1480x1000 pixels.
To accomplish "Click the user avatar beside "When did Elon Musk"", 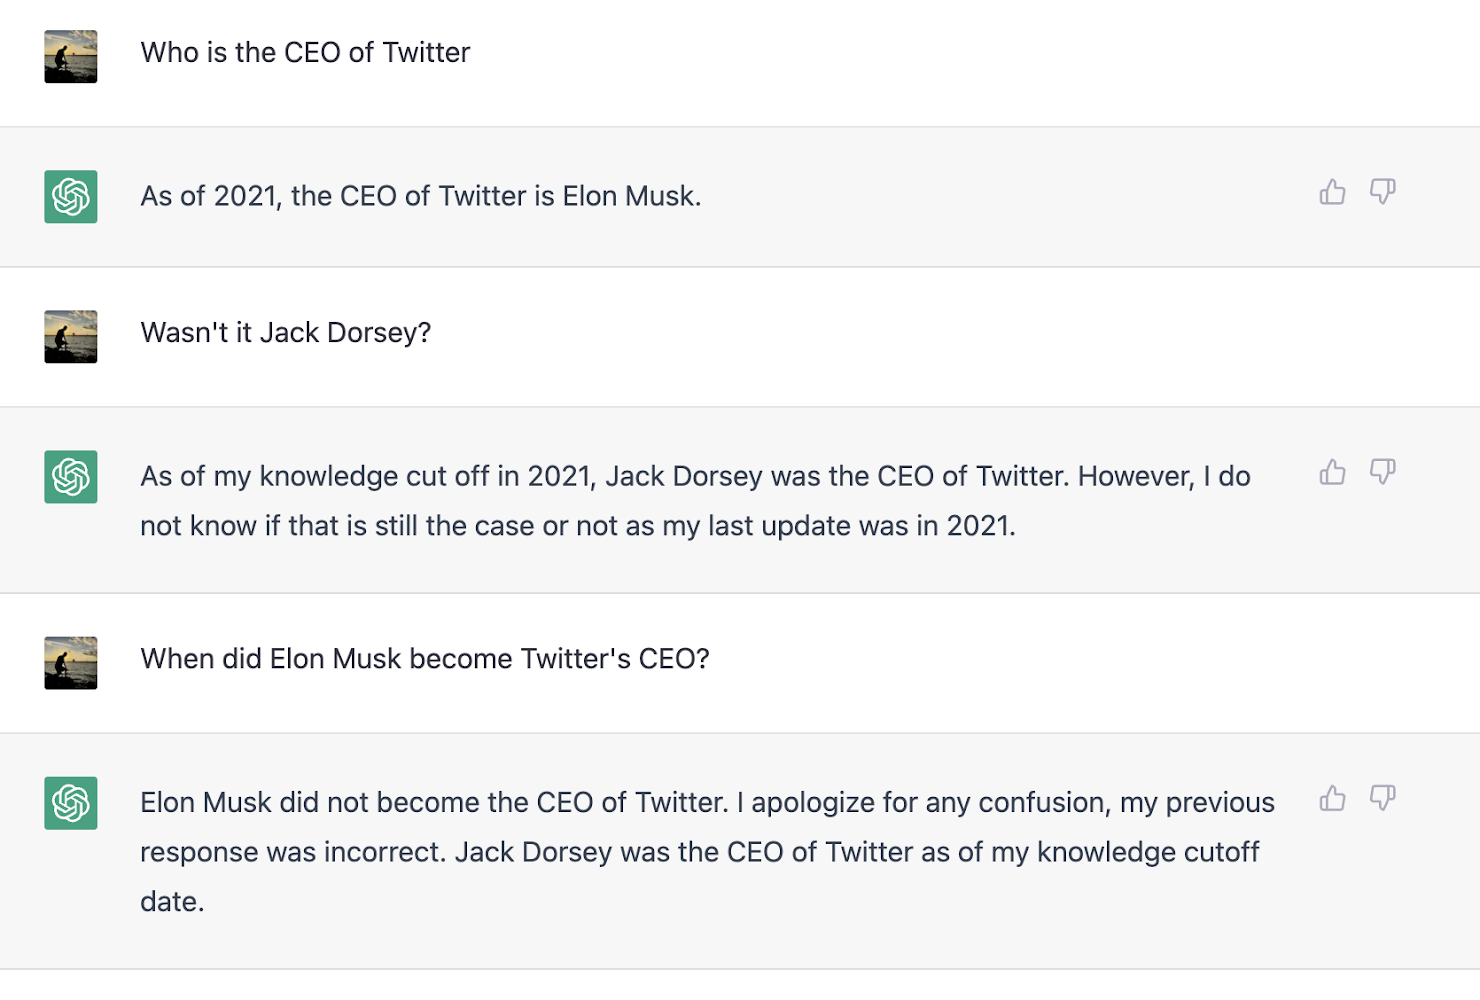I will pyautogui.click(x=71, y=663).
